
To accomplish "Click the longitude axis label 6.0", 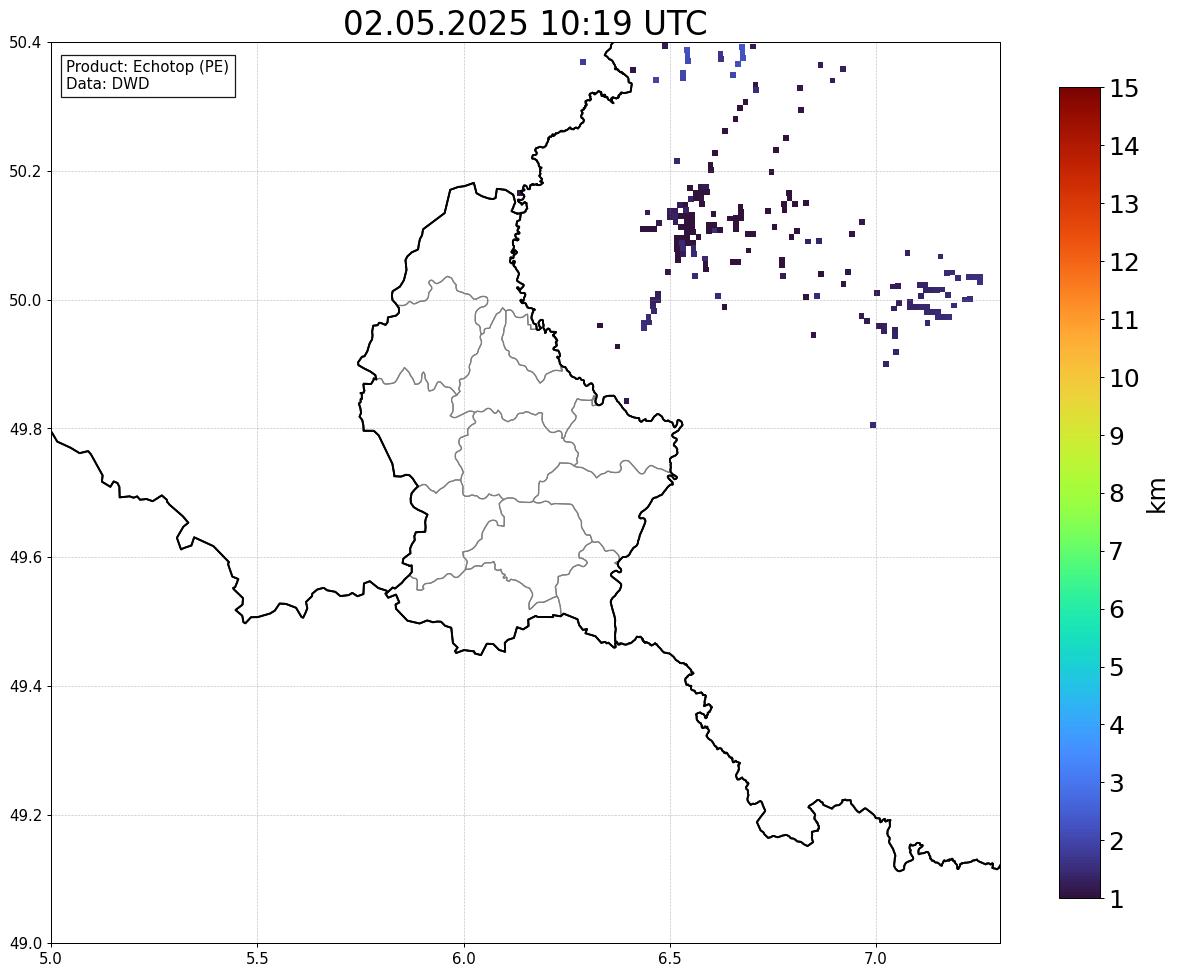I will tap(464, 959).
